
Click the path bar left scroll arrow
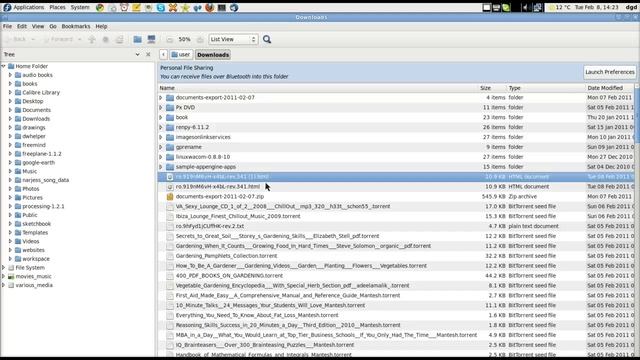(163, 55)
